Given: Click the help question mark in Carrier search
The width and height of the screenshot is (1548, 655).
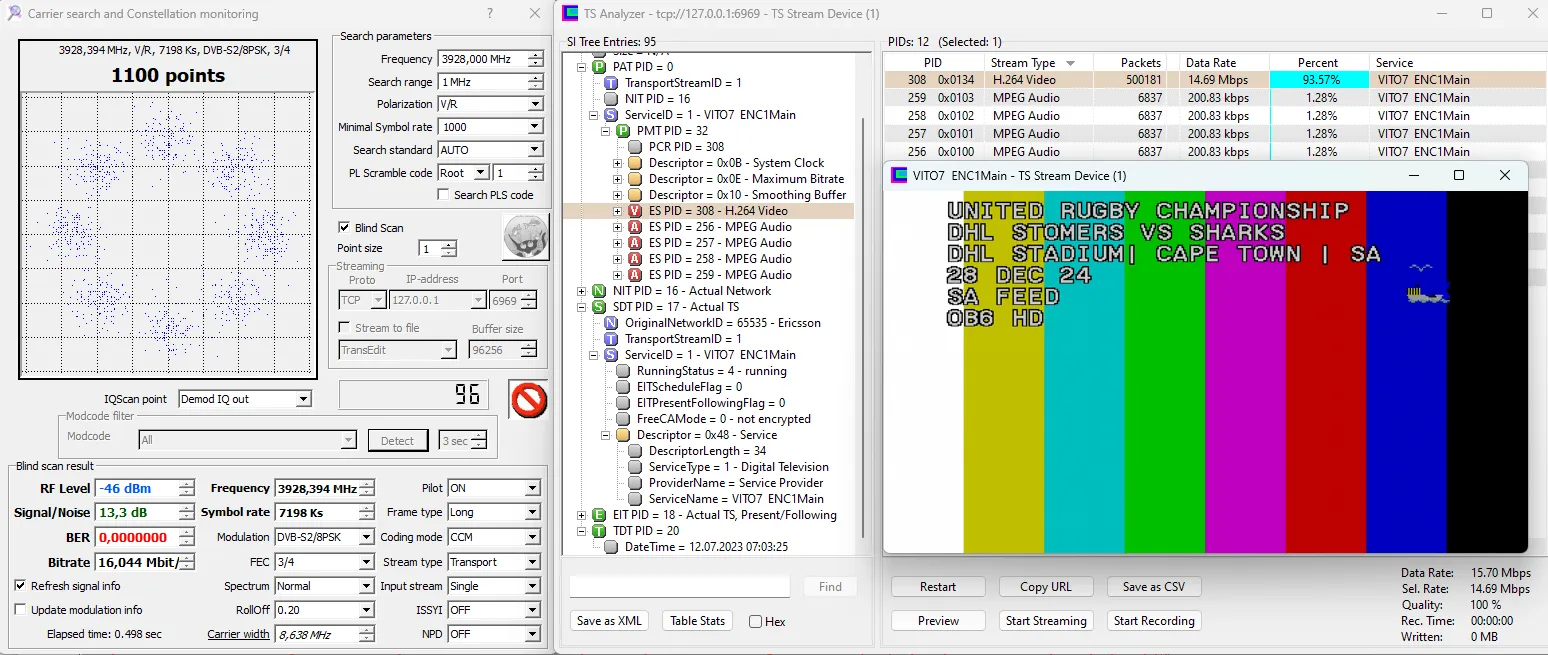Looking at the screenshot, I should coord(489,14).
